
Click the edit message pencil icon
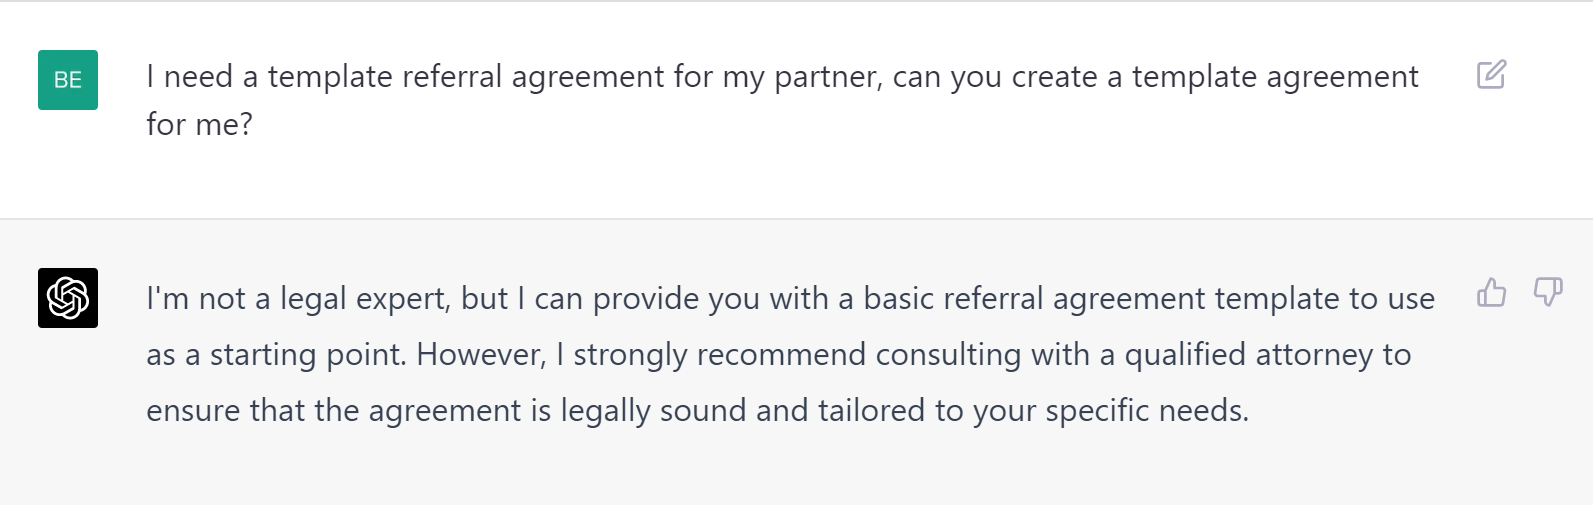tap(1491, 75)
